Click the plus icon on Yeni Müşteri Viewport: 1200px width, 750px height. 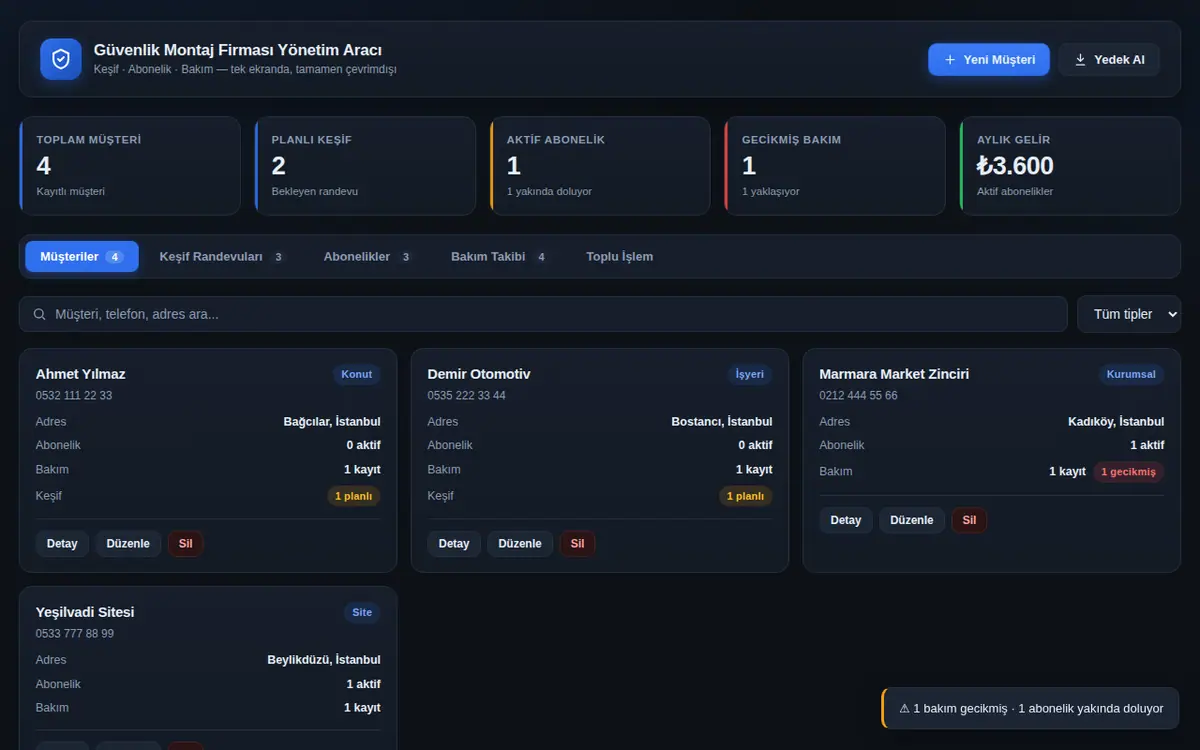click(x=950, y=60)
